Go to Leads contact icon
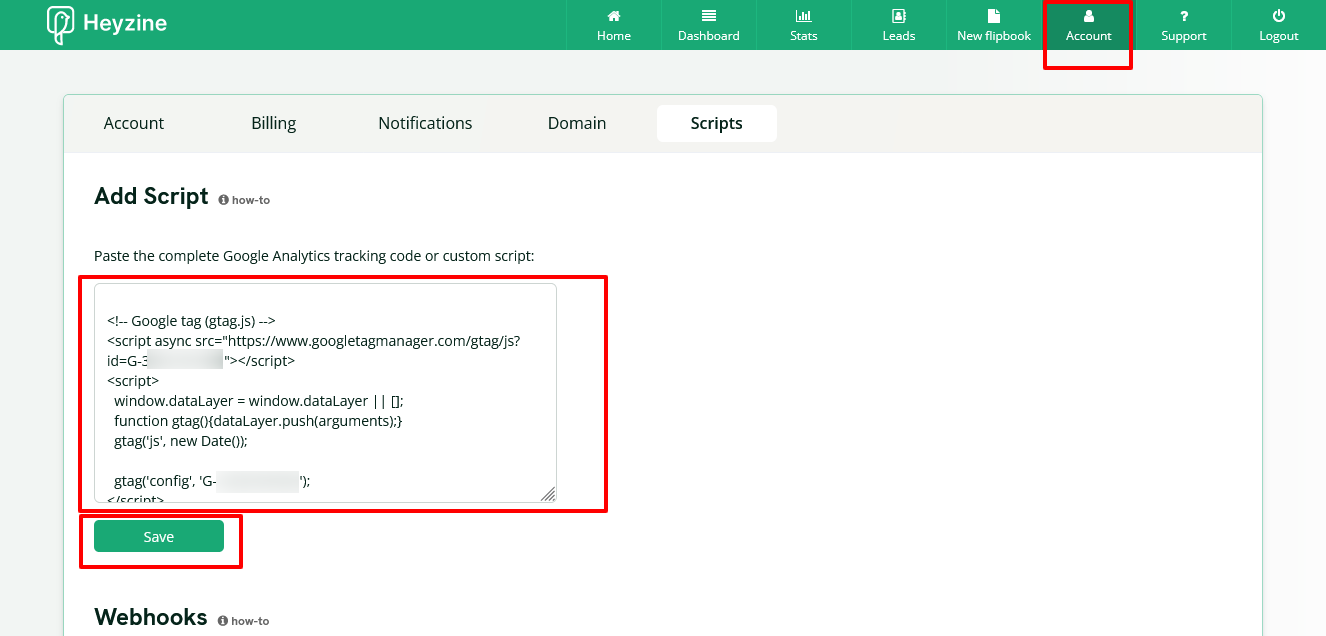The image size is (1326, 636). click(898, 16)
